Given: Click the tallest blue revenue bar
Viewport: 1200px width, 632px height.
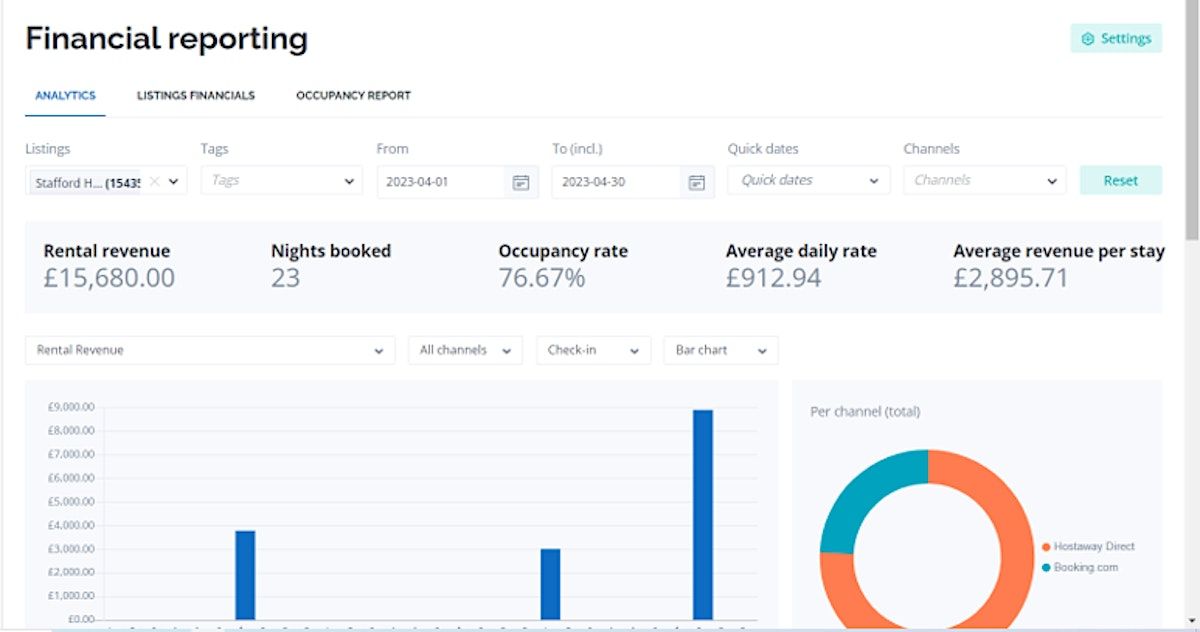Looking at the screenshot, I should (703, 515).
